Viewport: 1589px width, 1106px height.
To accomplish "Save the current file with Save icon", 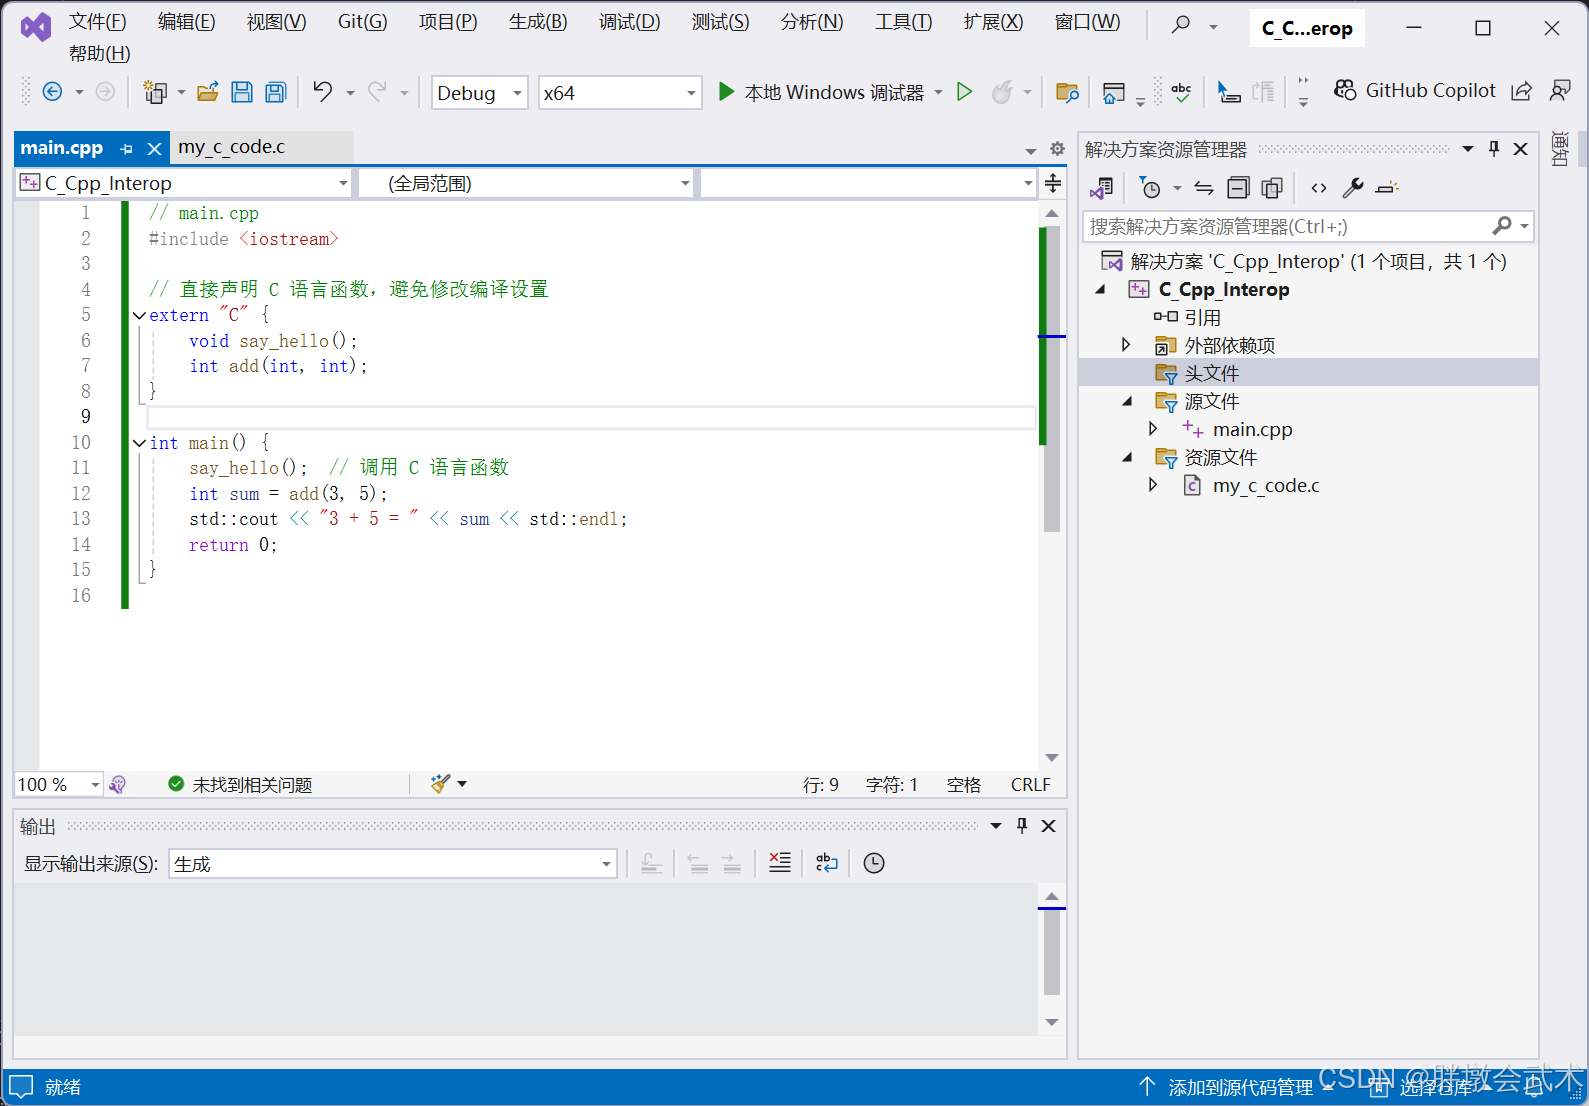I will (242, 93).
